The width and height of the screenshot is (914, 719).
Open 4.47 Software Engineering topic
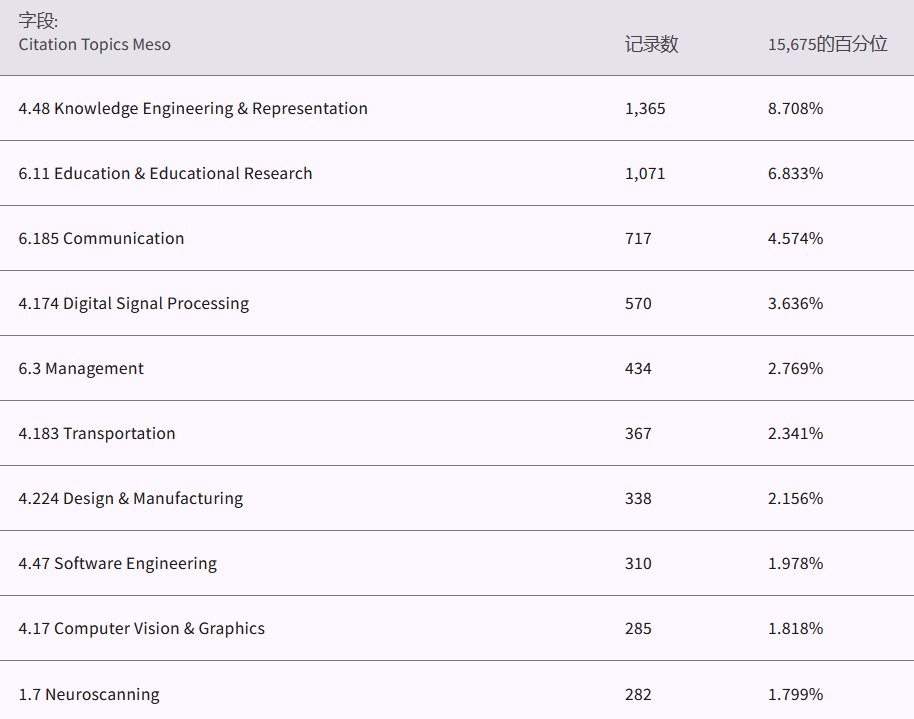117,563
